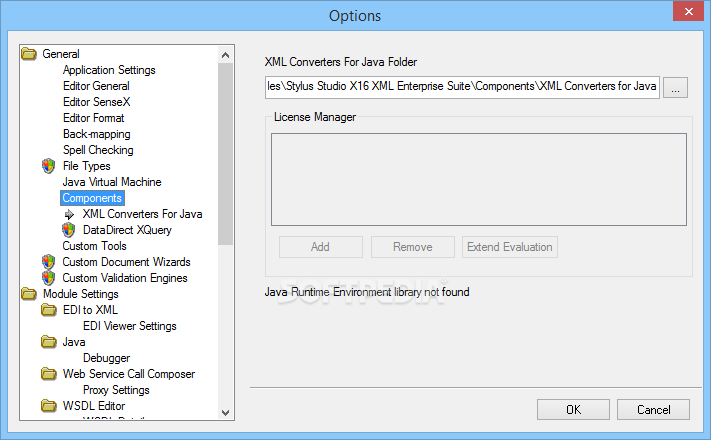
Task: Click the tree scrollbar down arrow
Action: (x=225, y=412)
